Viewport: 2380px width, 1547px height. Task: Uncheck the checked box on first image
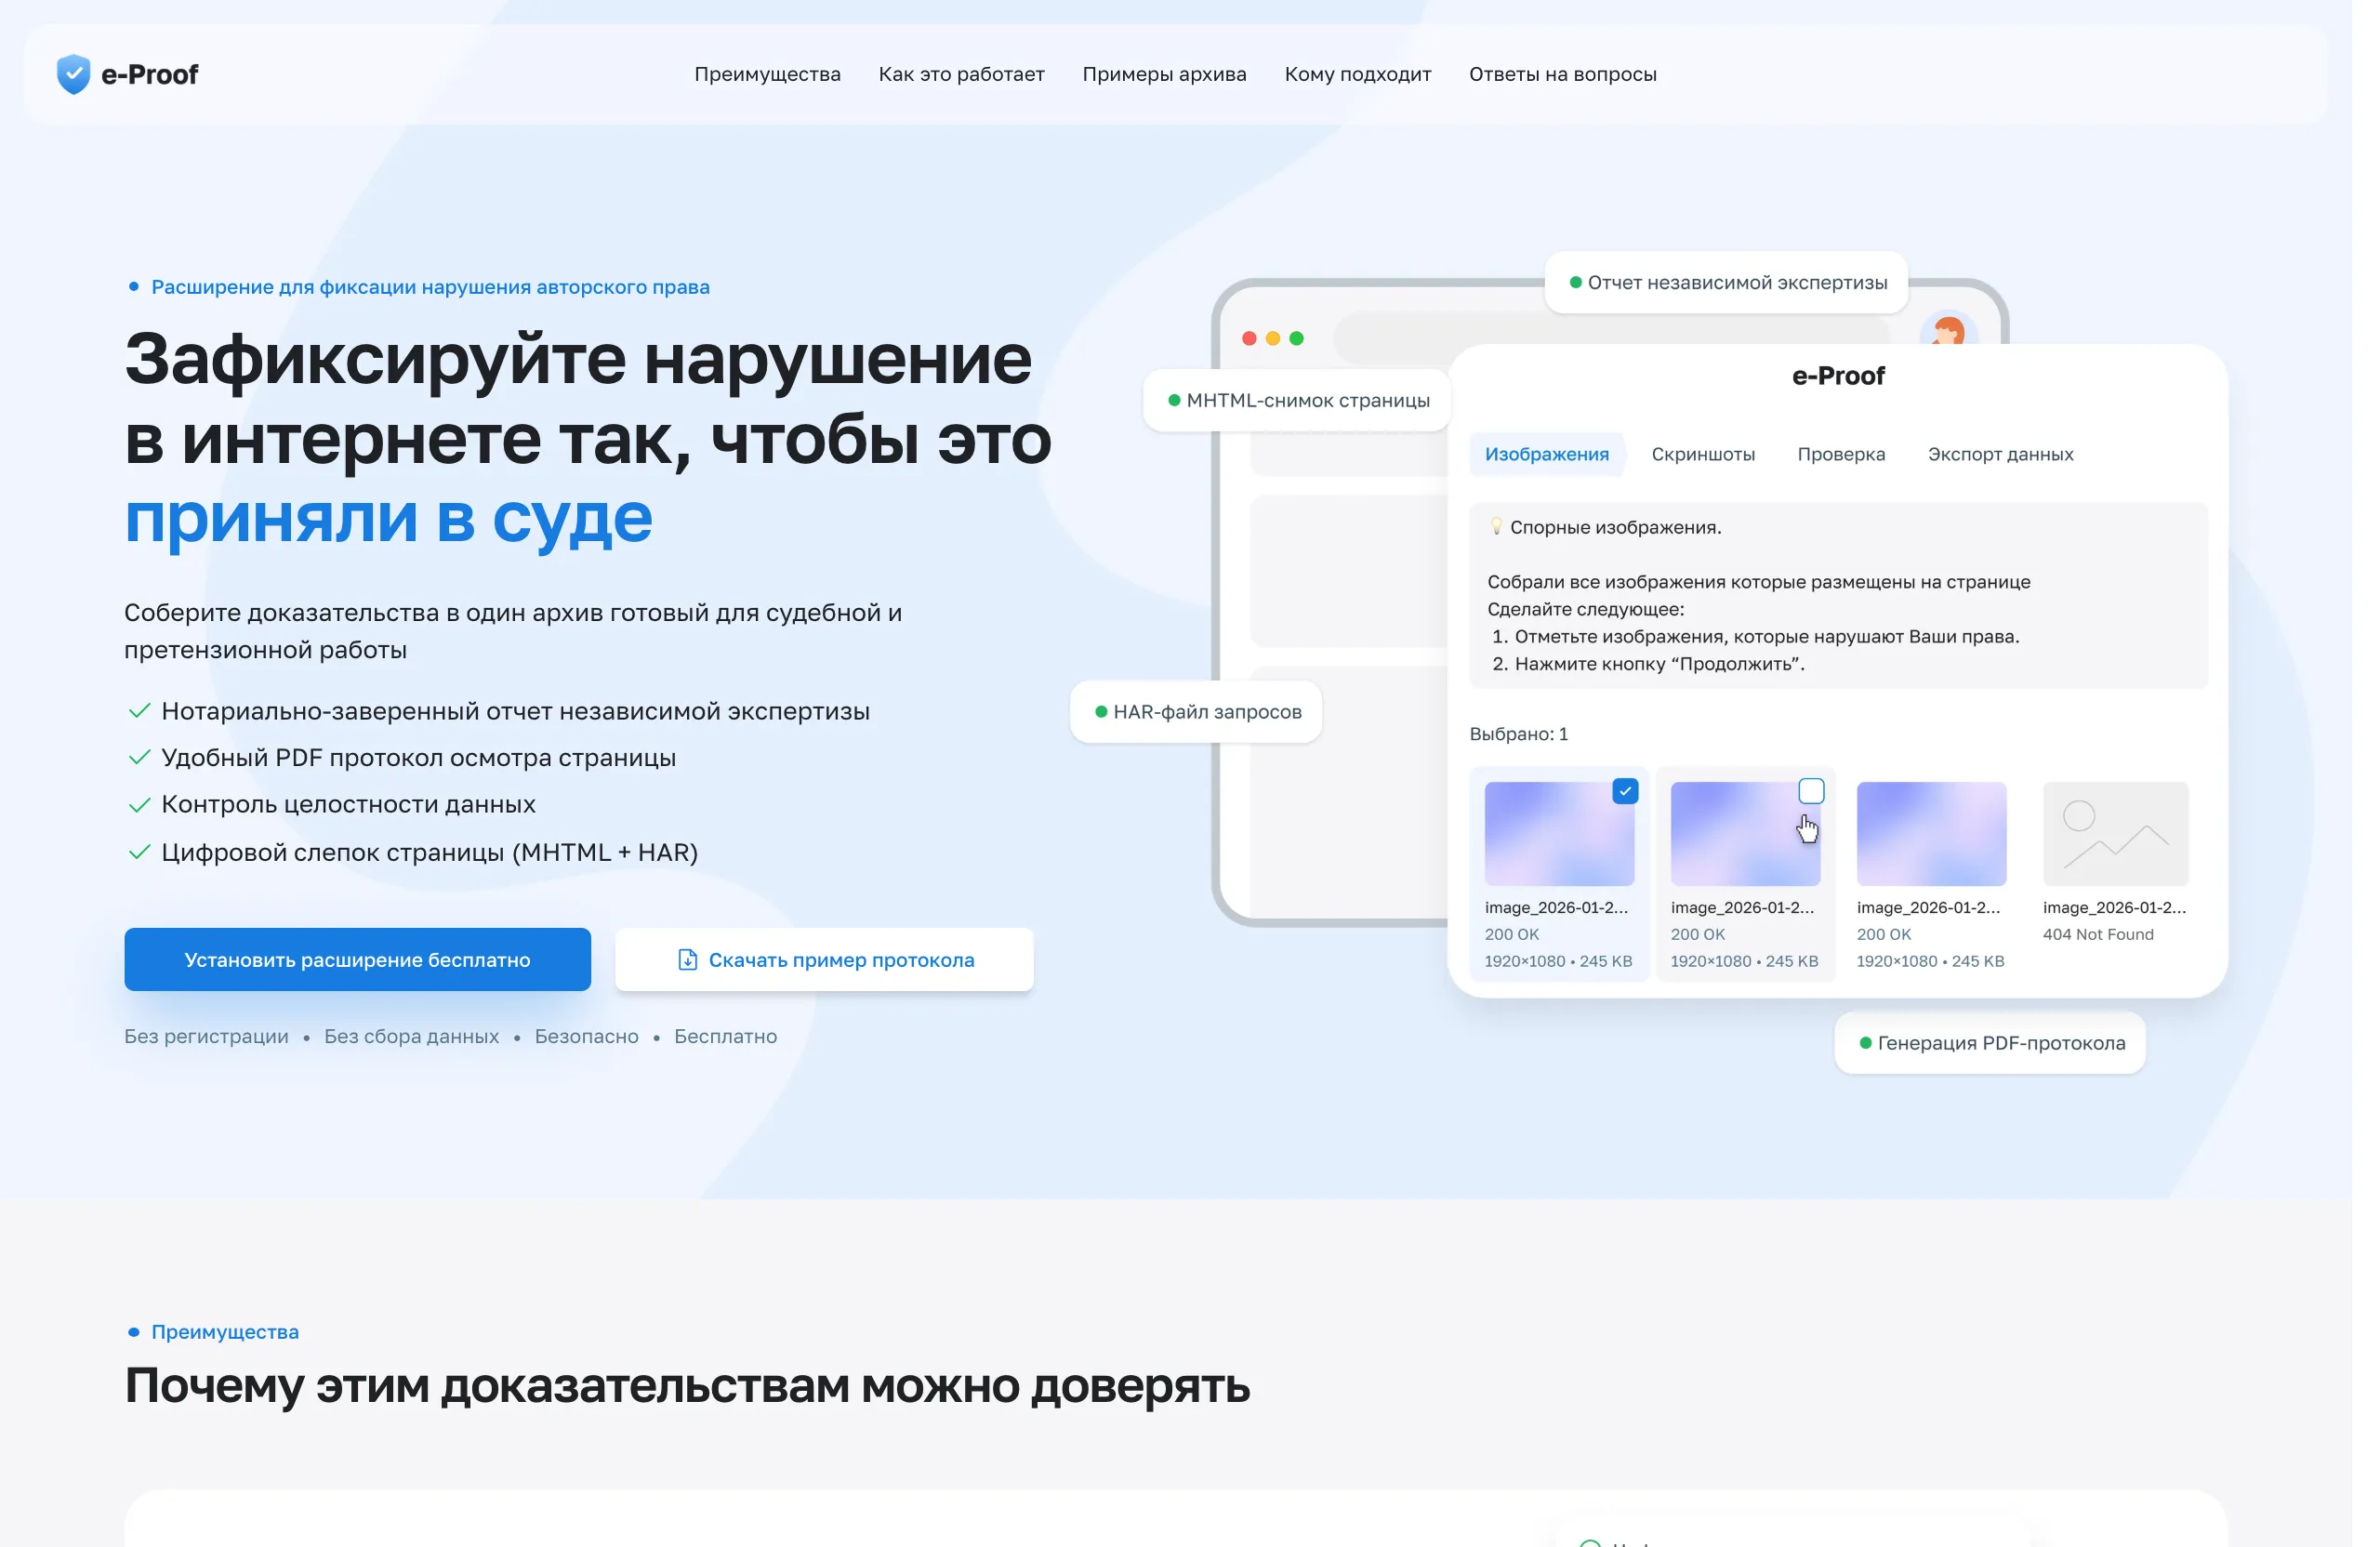click(1626, 791)
